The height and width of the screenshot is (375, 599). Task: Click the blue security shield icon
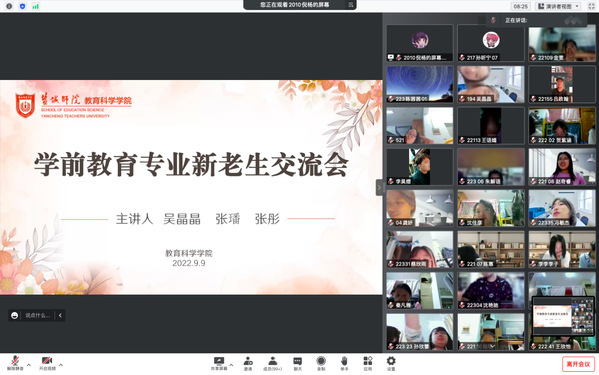22,6
